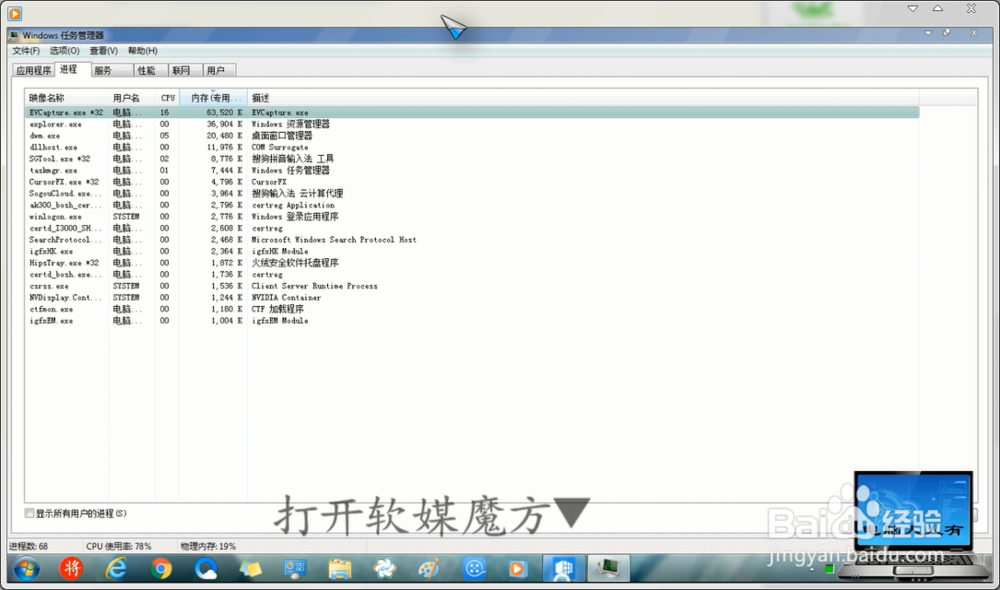Click the CPU 使用率: 78% status entry
Image resolution: width=1000 pixels, height=590 pixels.
(119, 546)
